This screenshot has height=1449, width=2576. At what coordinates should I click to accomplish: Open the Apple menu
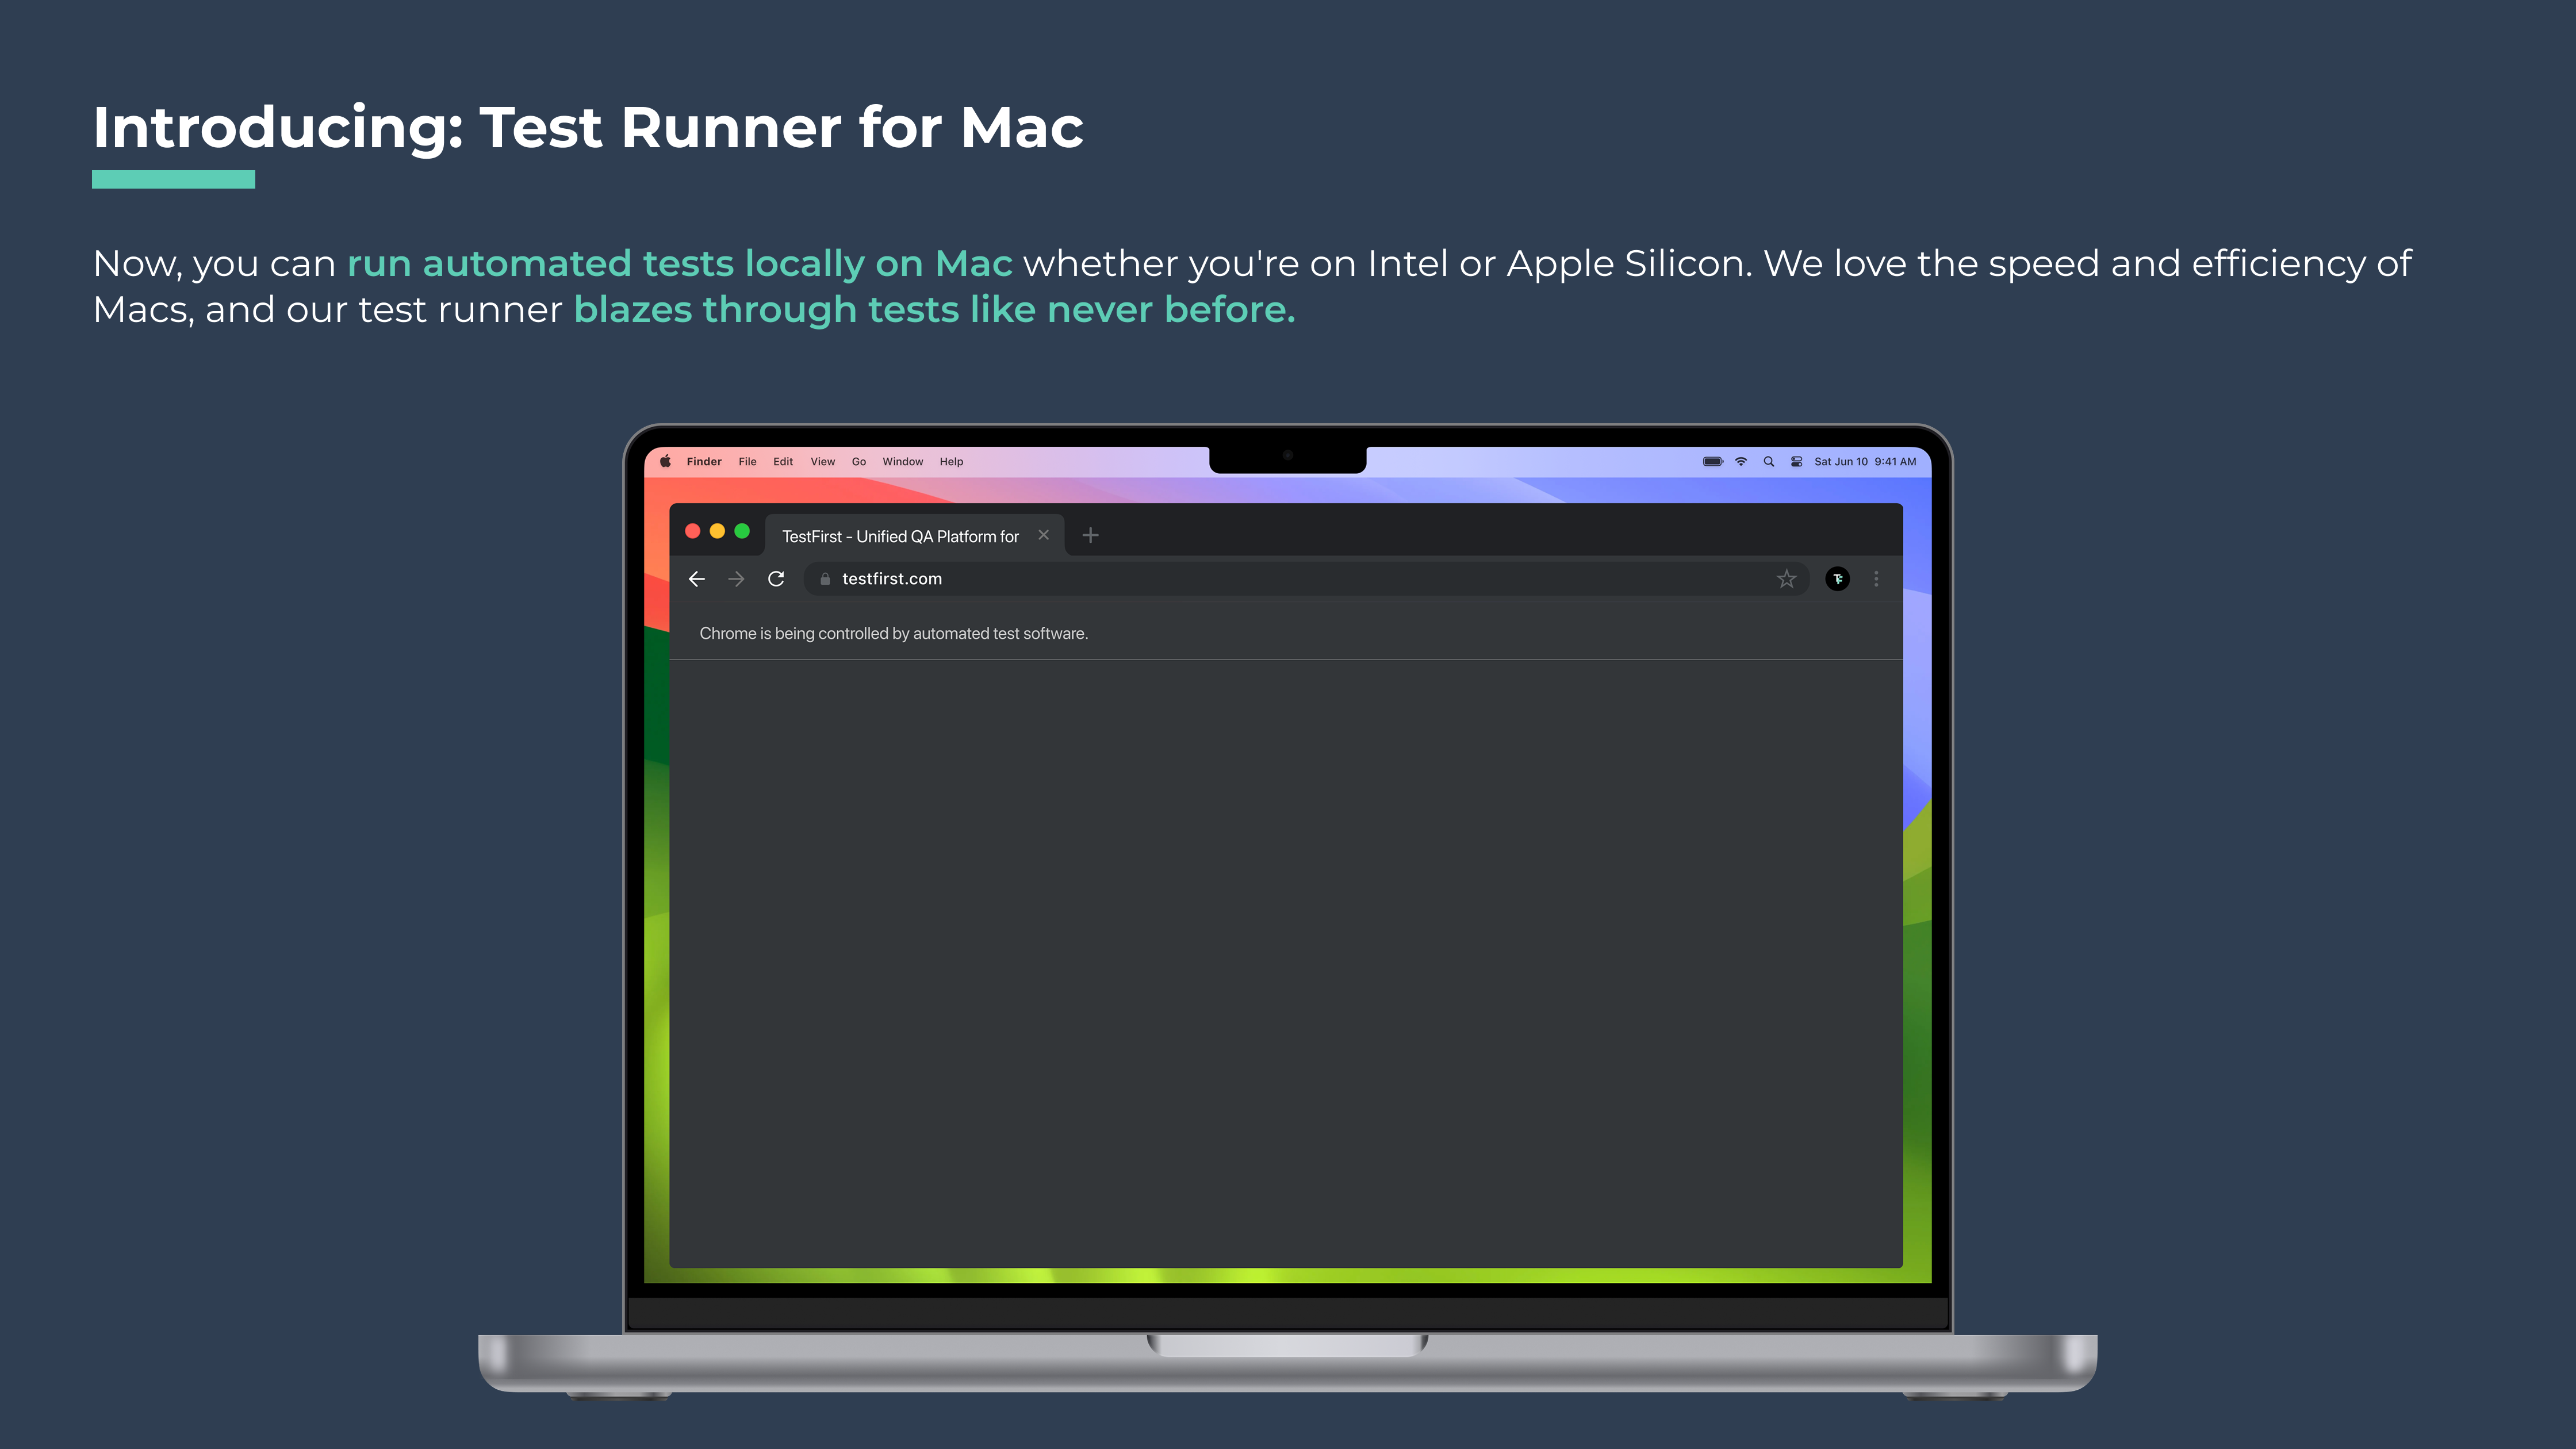point(665,462)
